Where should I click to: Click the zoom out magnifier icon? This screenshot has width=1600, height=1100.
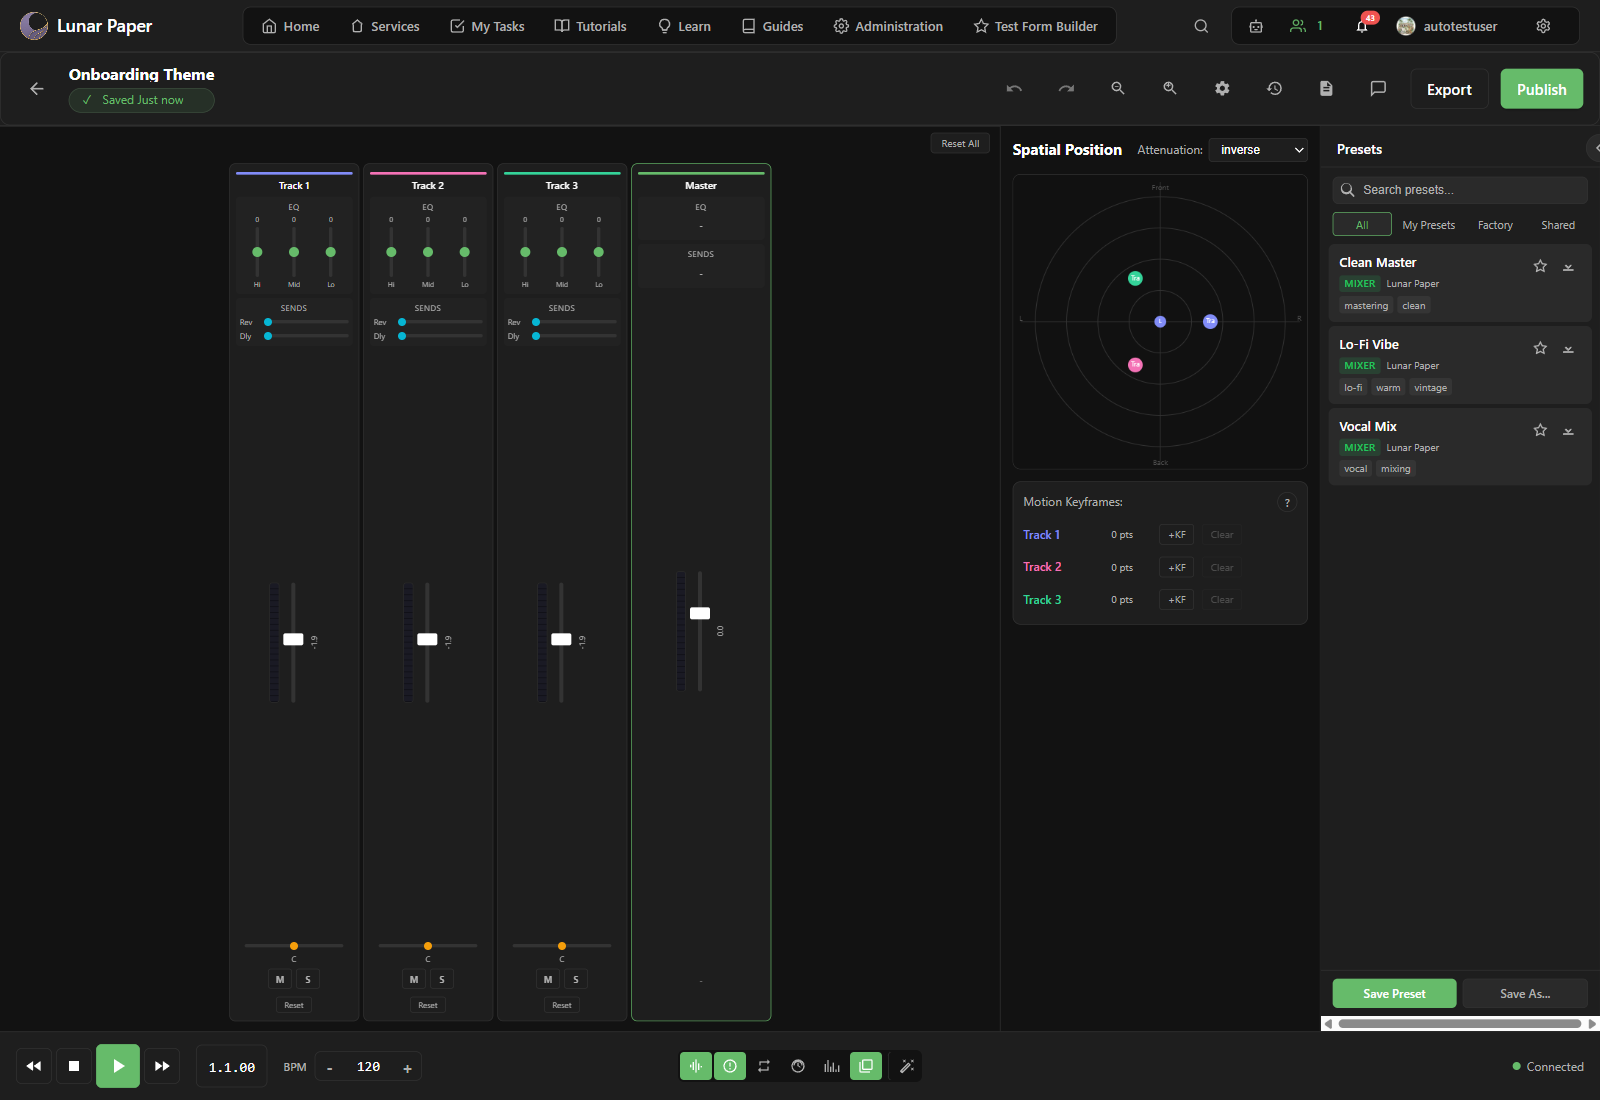pos(1118,89)
